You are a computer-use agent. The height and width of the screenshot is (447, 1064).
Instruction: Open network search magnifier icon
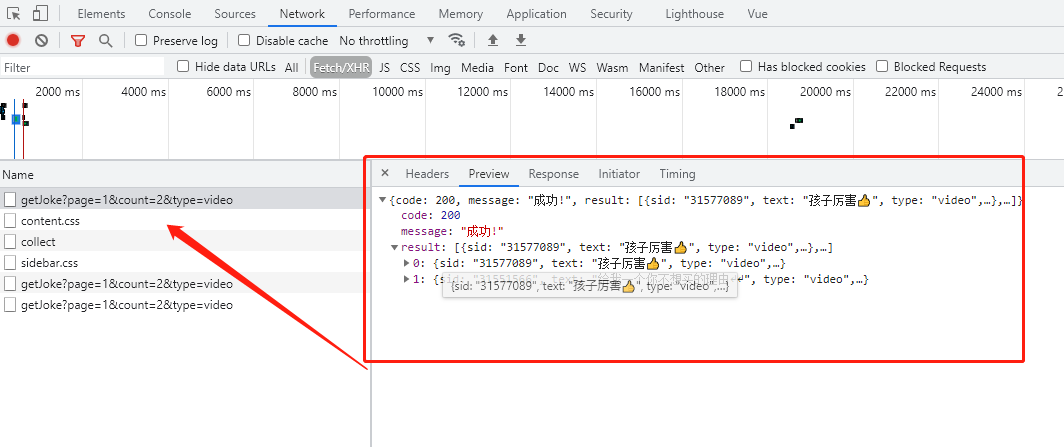tap(105, 41)
